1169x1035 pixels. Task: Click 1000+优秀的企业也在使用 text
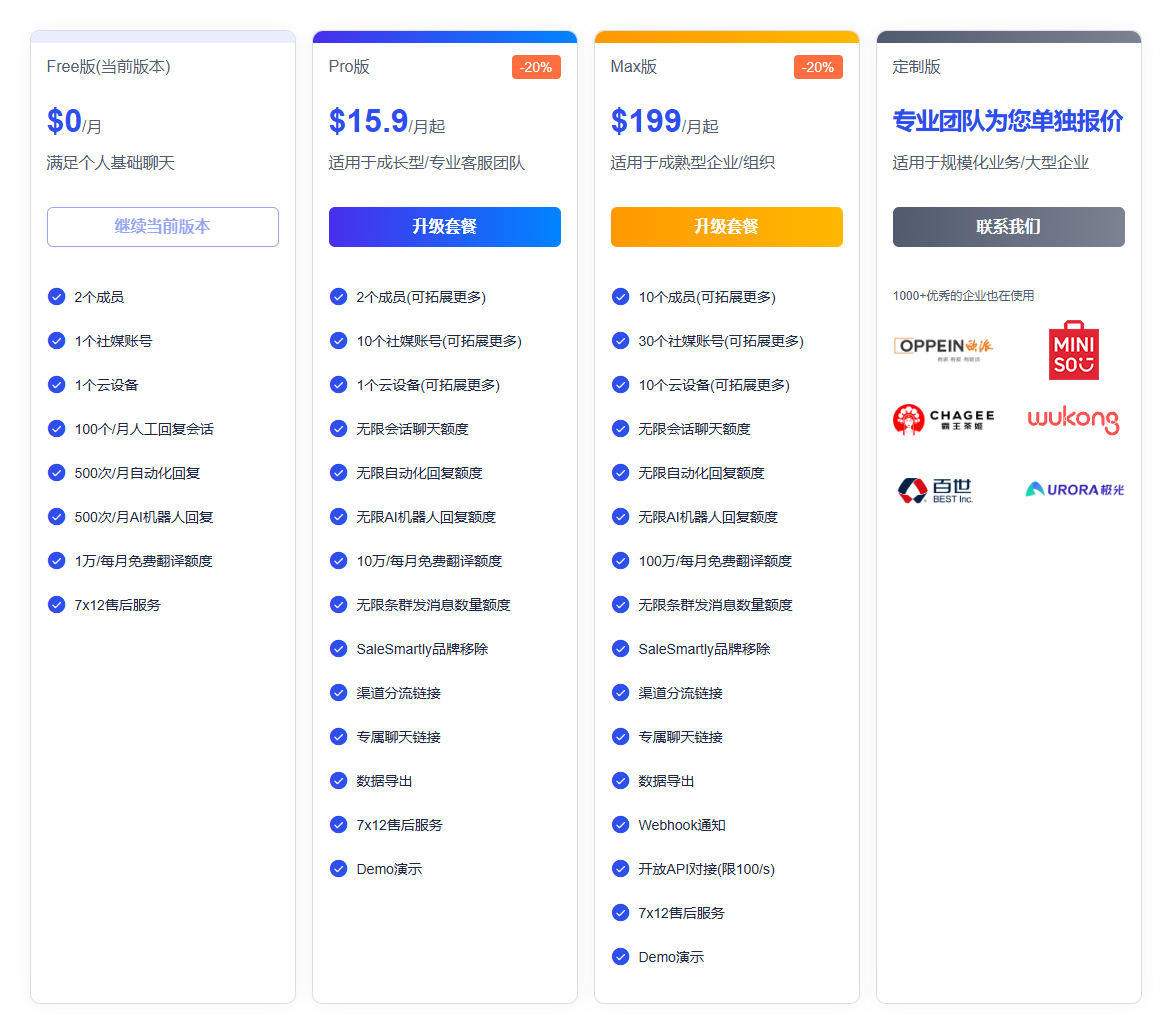[x=963, y=296]
